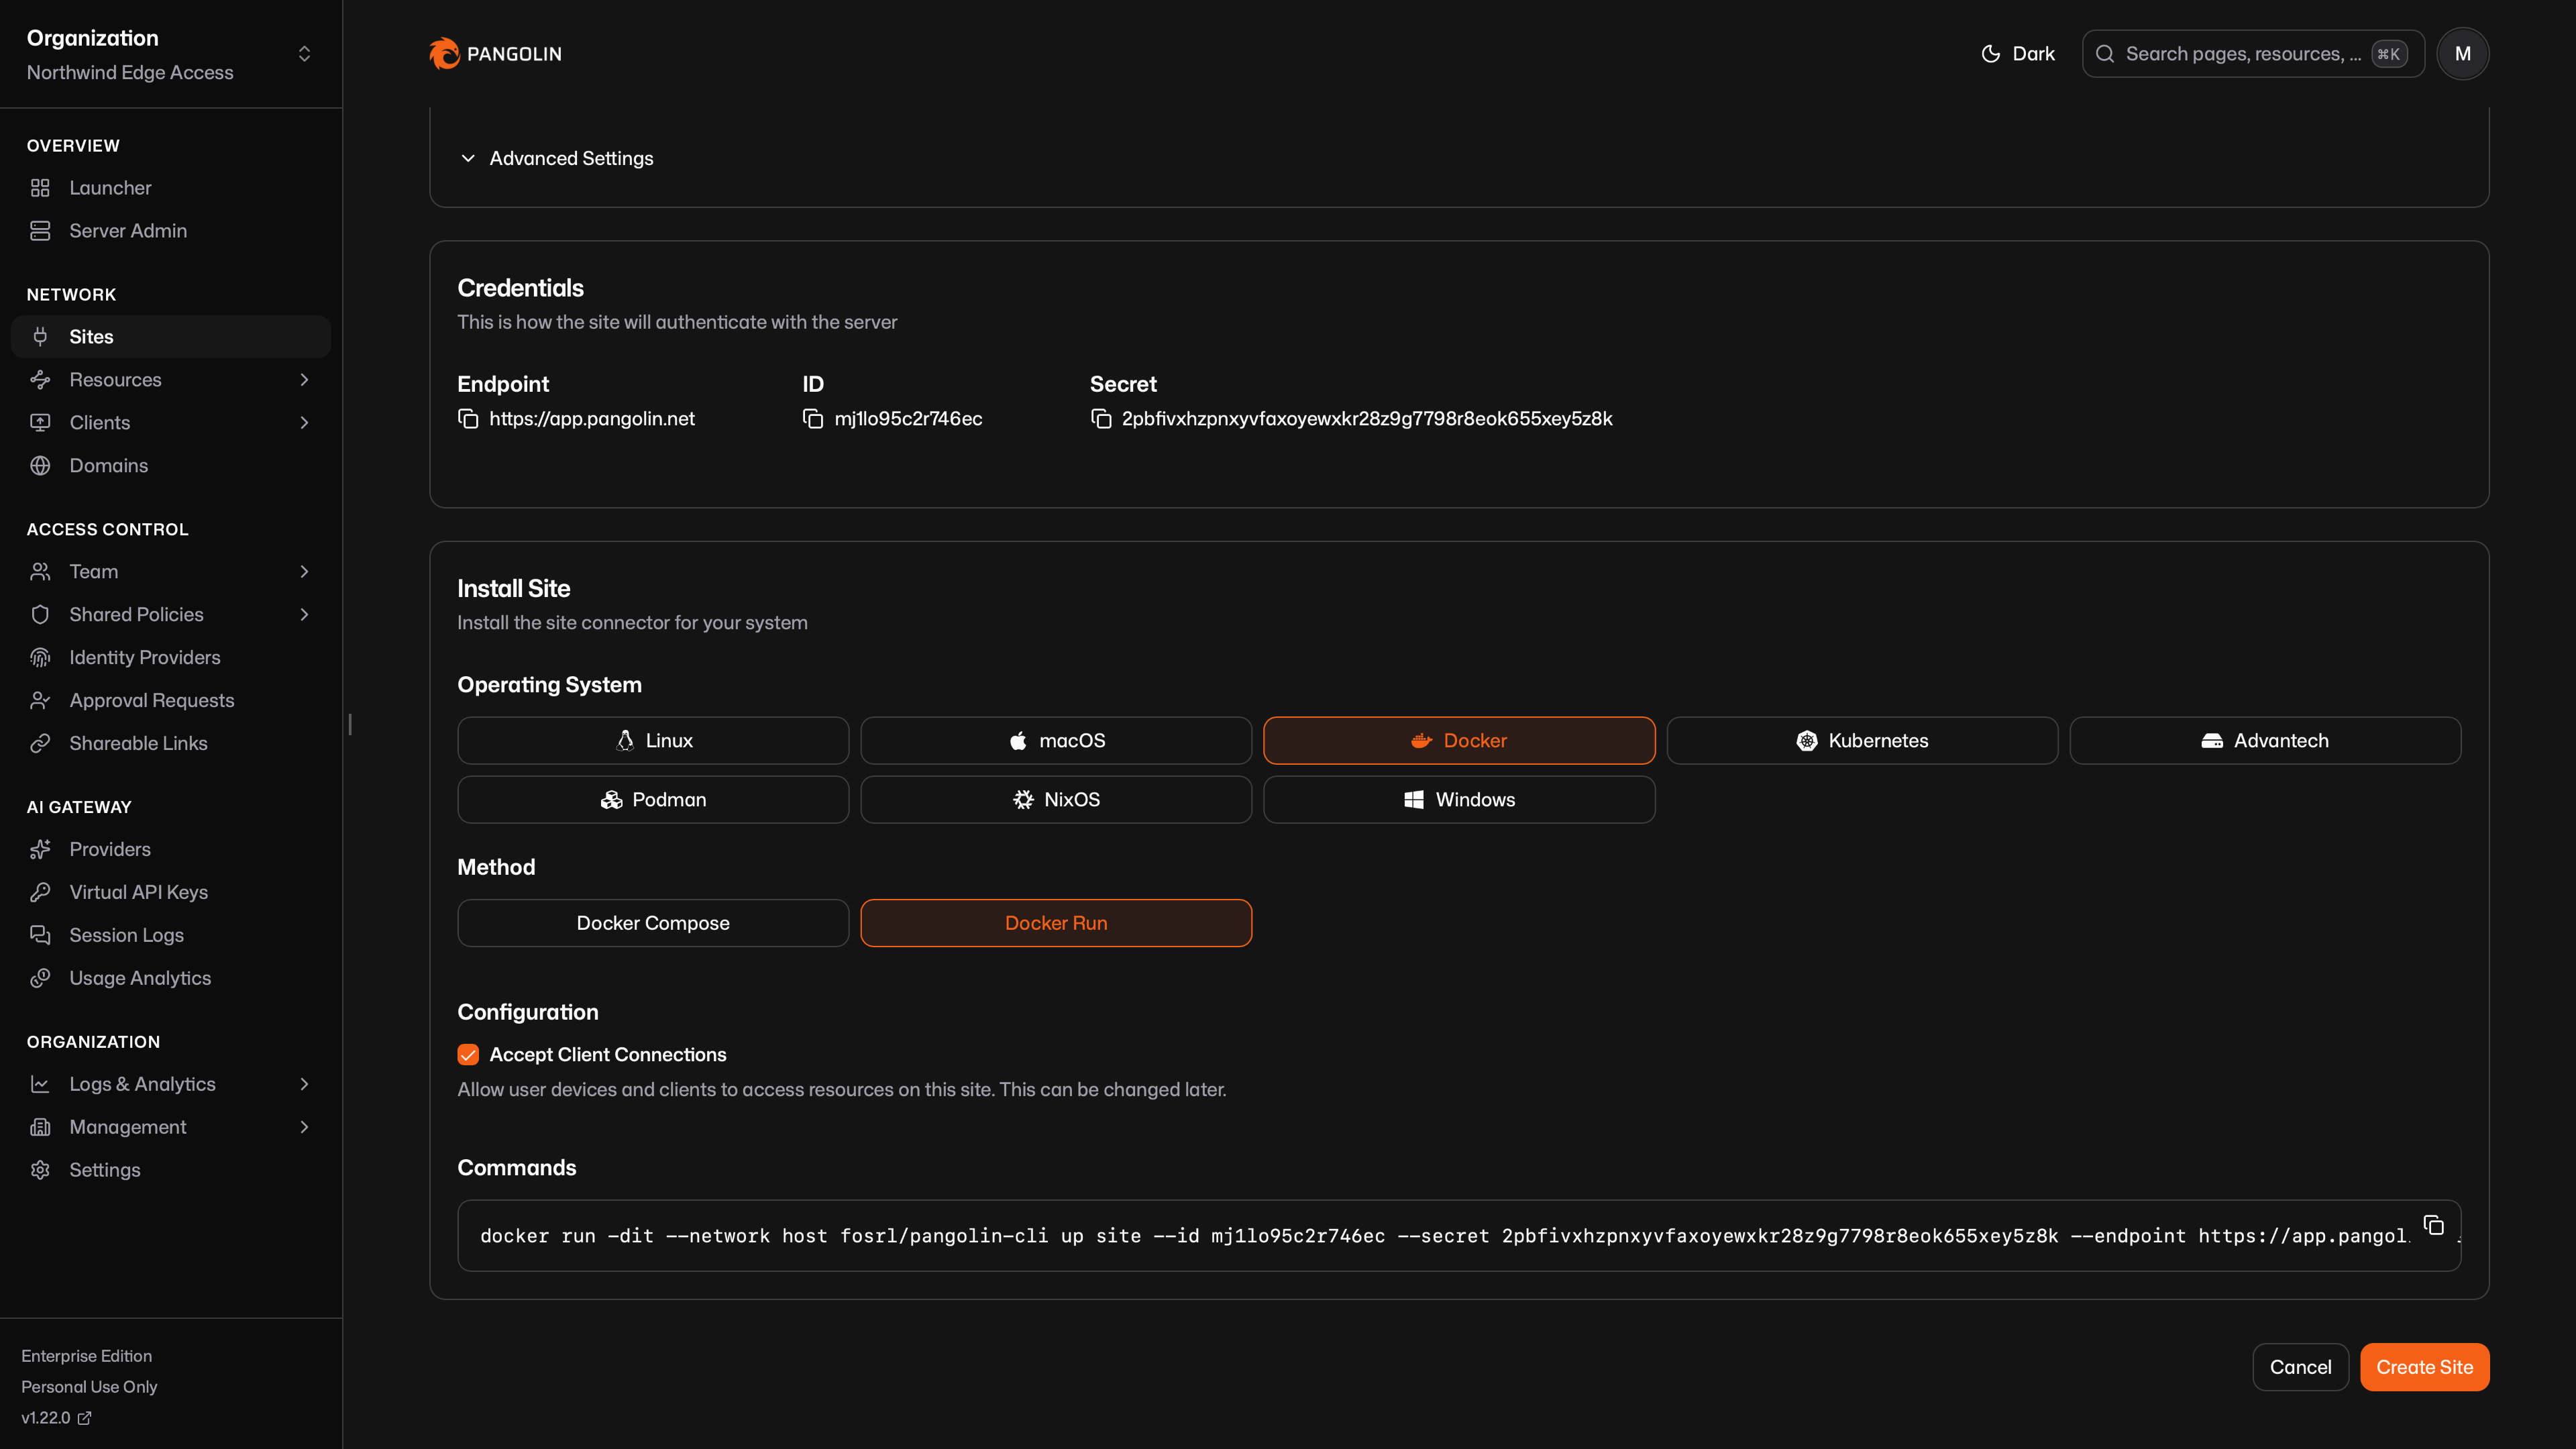Expand the Team submenu chevron
This screenshot has width=2576, height=1449.
pyautogui.click(x=304, y=572)
